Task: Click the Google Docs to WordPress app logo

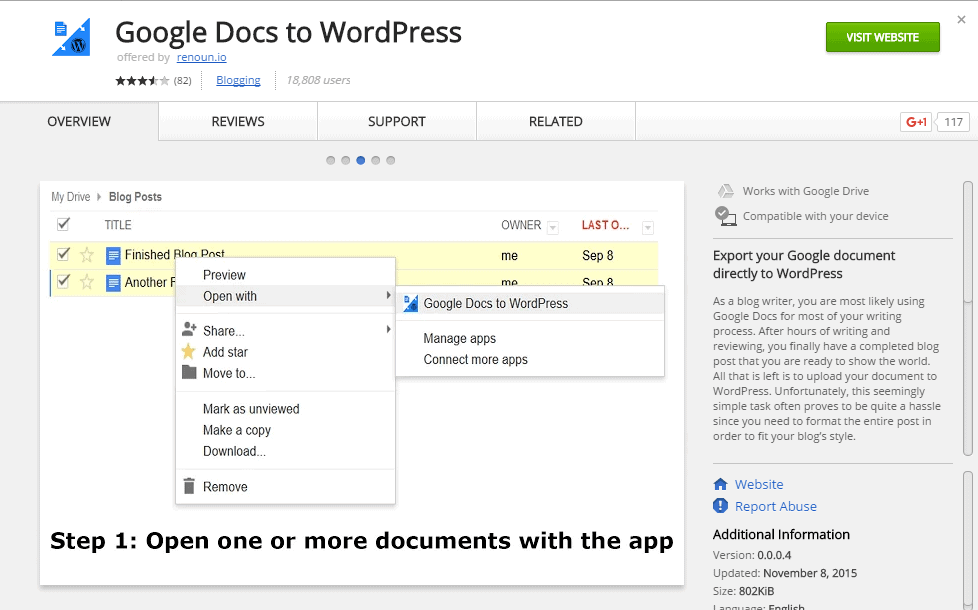Action: pos(71,37)
